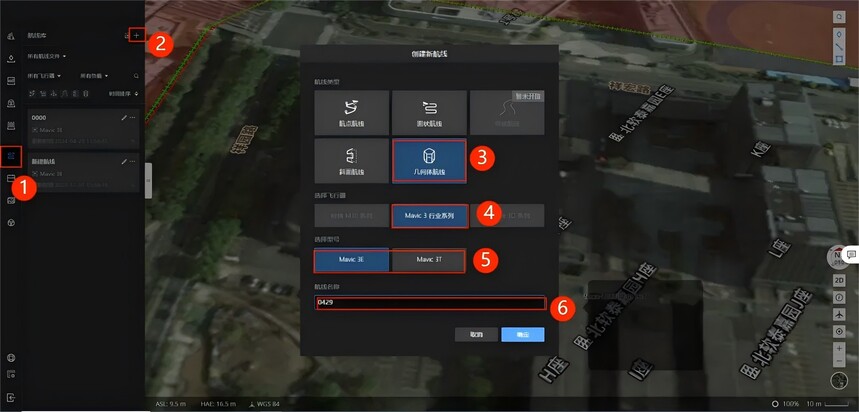Image resolution: width=859 pixels, height=412 pixels.
Task: Click the circled info icon below the 2D button
Action: 839,297
